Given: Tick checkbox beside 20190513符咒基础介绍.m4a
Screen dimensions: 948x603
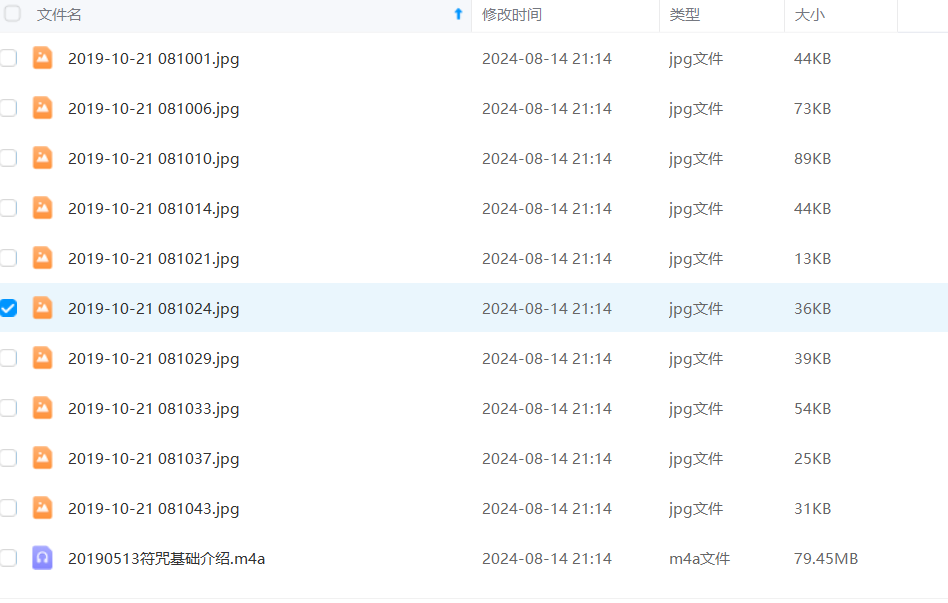Looking at the screenshot, I should click(8, 558).
